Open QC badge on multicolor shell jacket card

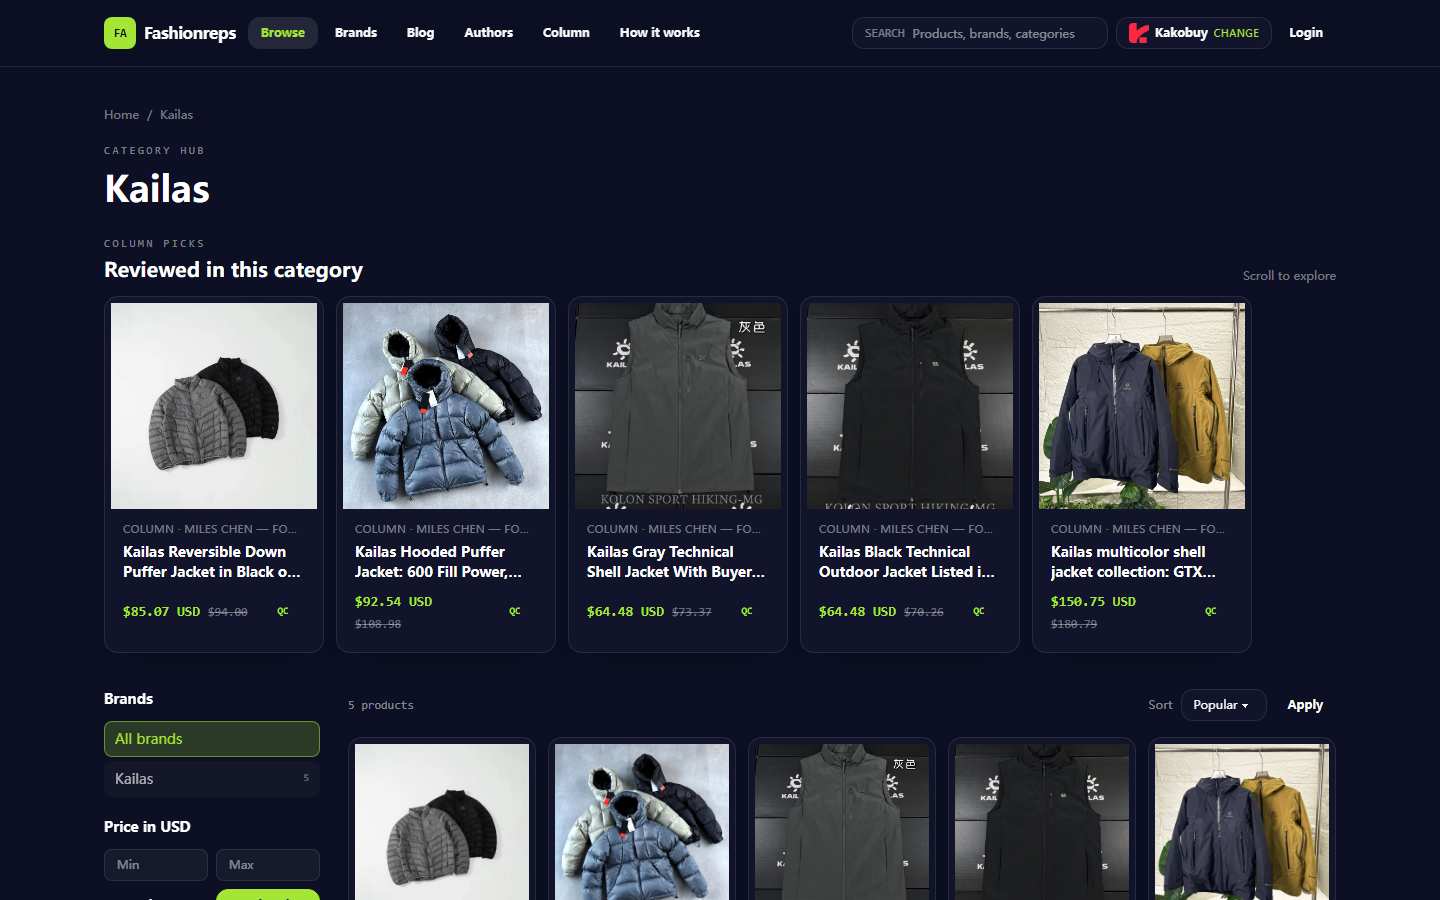1211,611
